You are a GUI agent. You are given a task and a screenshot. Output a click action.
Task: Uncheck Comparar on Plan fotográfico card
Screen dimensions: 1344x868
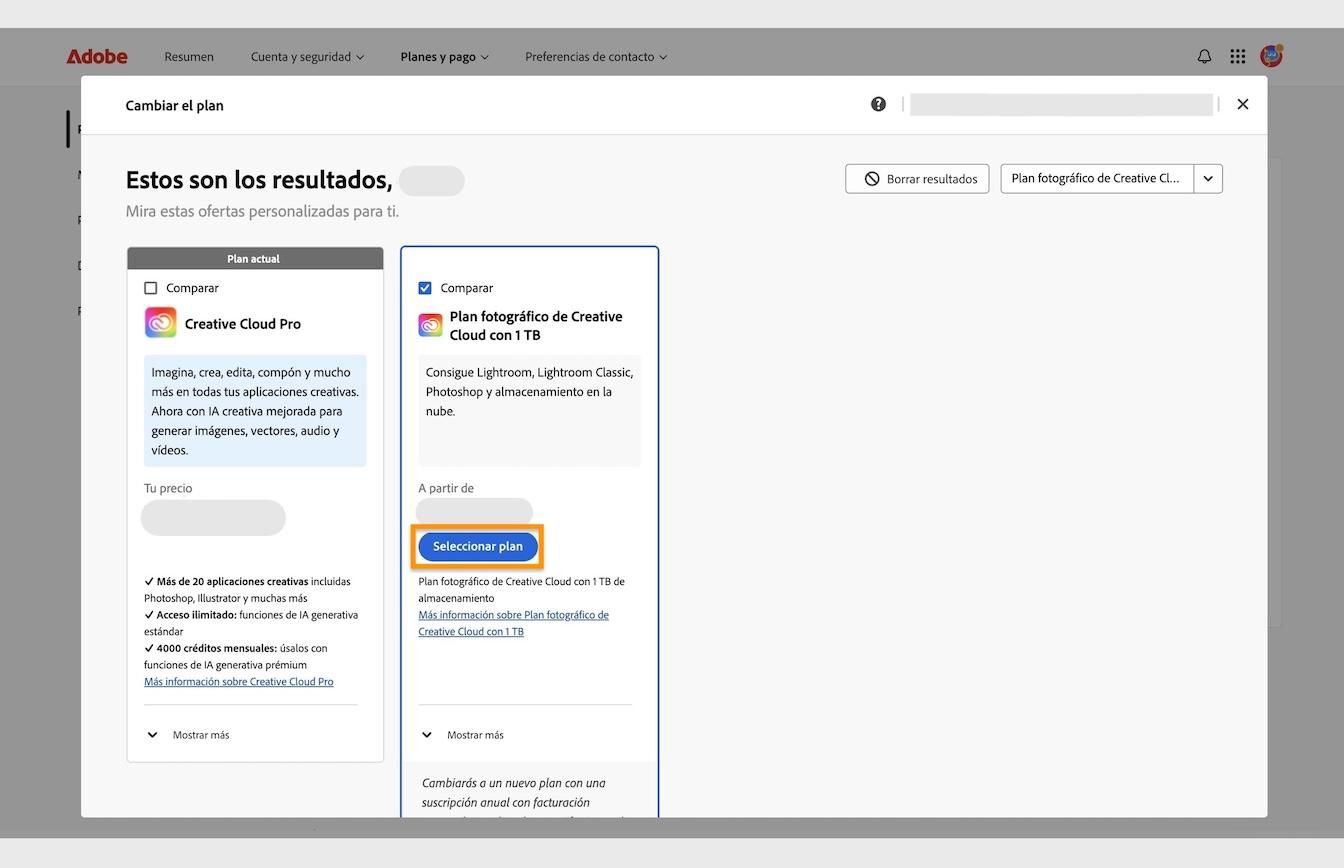425,288
